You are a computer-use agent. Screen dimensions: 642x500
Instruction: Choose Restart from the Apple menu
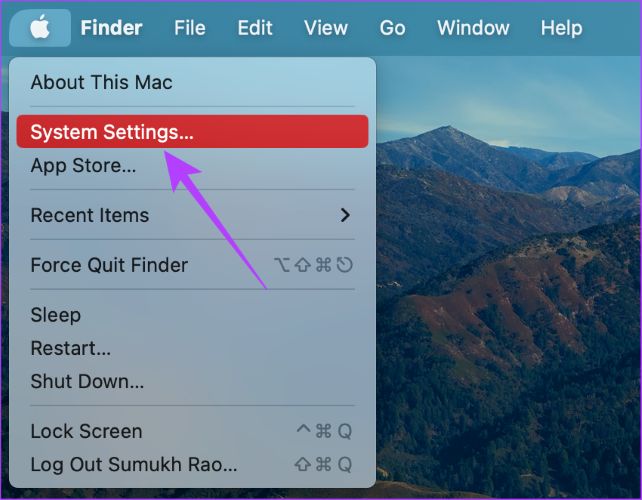click(70, 348)
